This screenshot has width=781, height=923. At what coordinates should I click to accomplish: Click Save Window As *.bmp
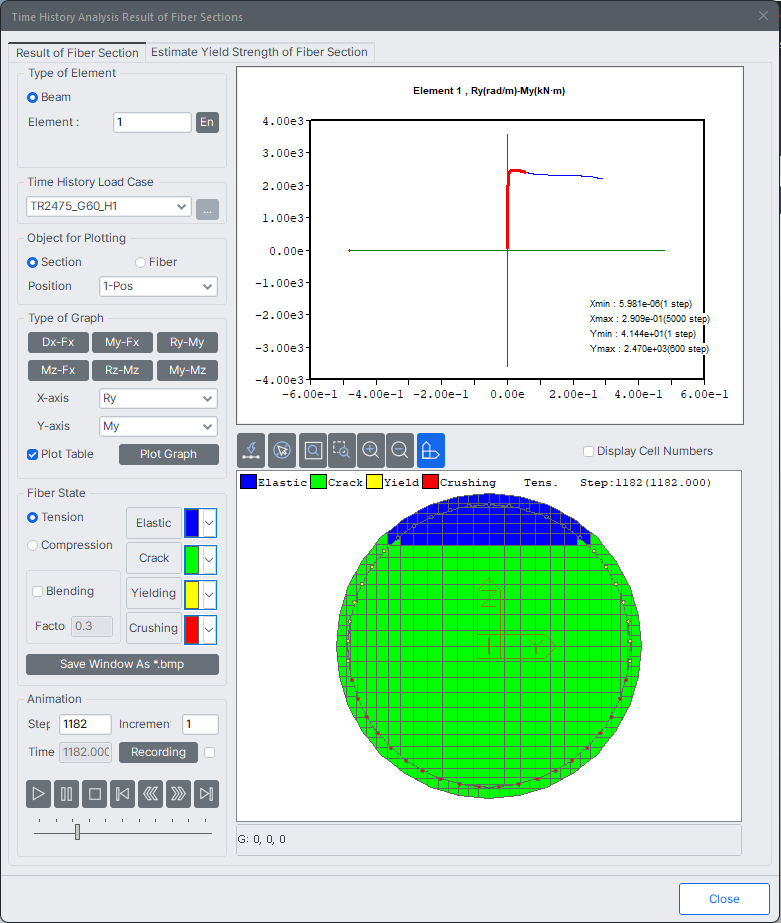pos(122,664)
